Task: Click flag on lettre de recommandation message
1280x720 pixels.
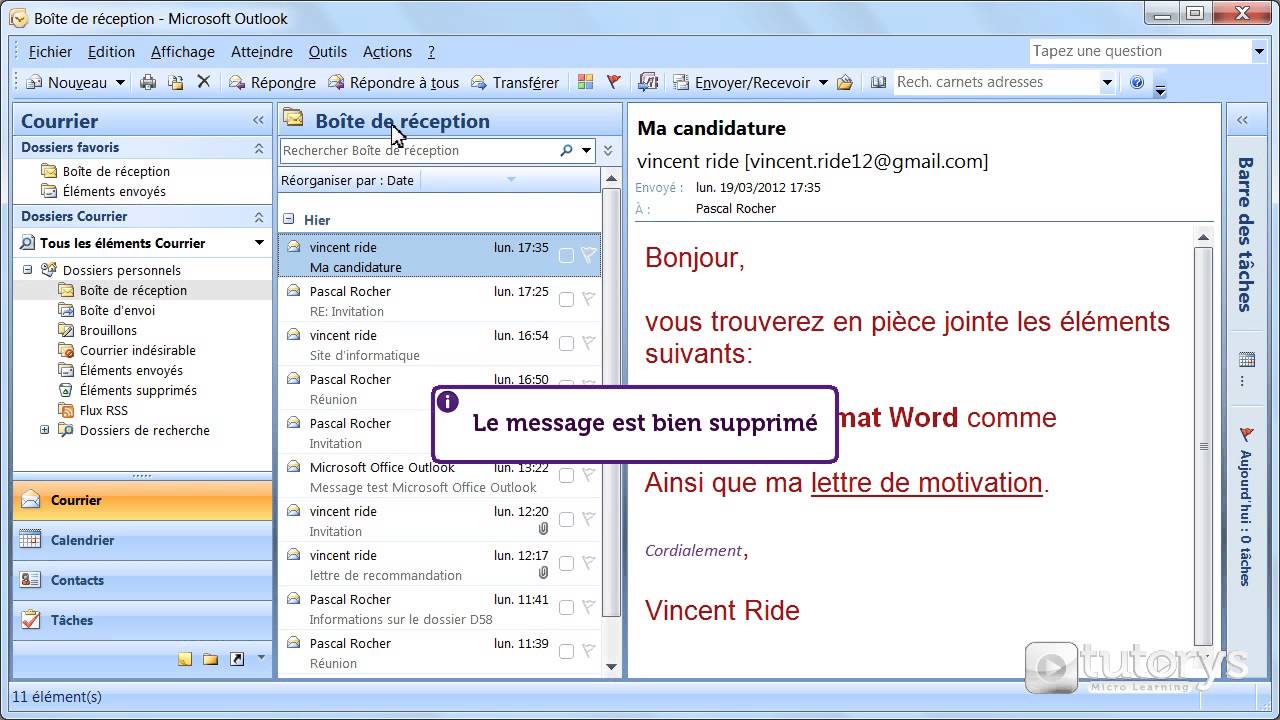Action: click(589, 563)
